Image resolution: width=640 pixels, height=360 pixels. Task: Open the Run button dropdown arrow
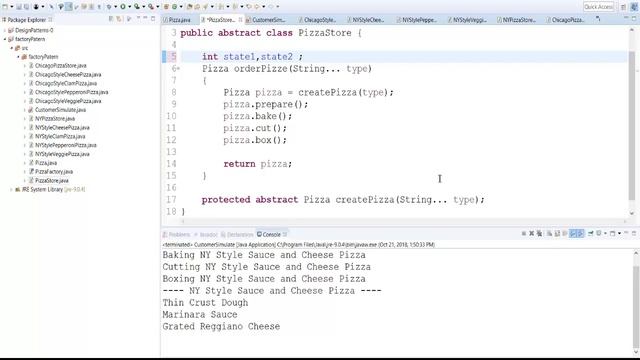pyautogui.click(x=129, y=7)
